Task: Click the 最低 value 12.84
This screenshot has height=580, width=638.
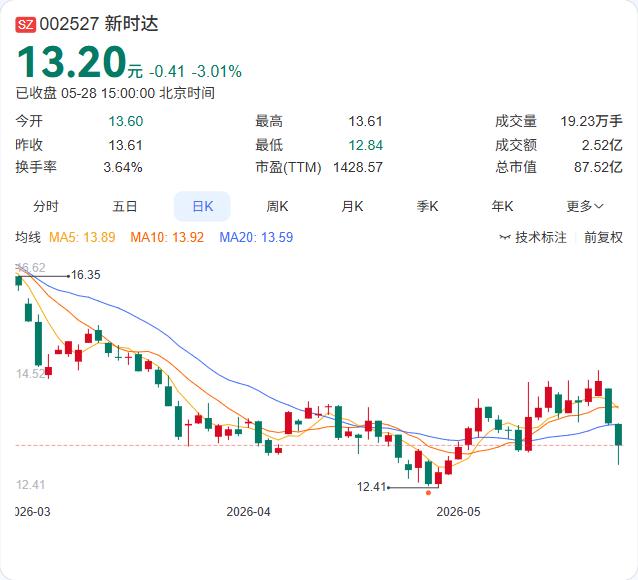Action: pos(365,145)
